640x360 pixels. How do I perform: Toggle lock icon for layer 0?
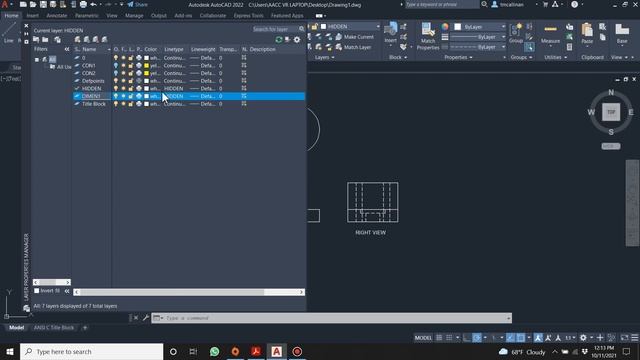pyautogui.click(x=131, y=58)
